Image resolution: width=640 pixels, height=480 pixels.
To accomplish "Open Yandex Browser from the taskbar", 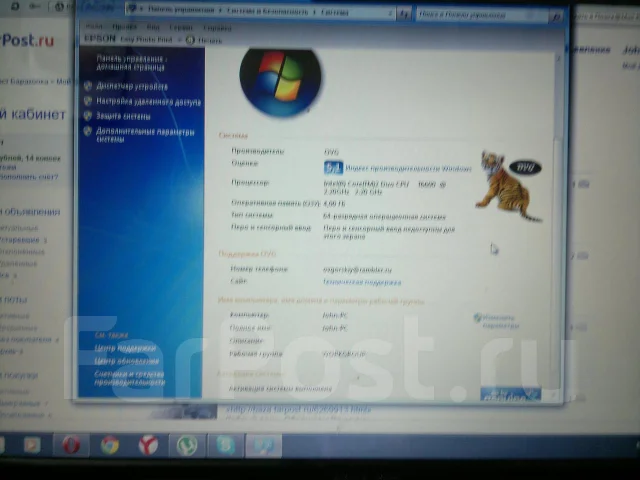I will pyautogui.click(x=148, y=445).
